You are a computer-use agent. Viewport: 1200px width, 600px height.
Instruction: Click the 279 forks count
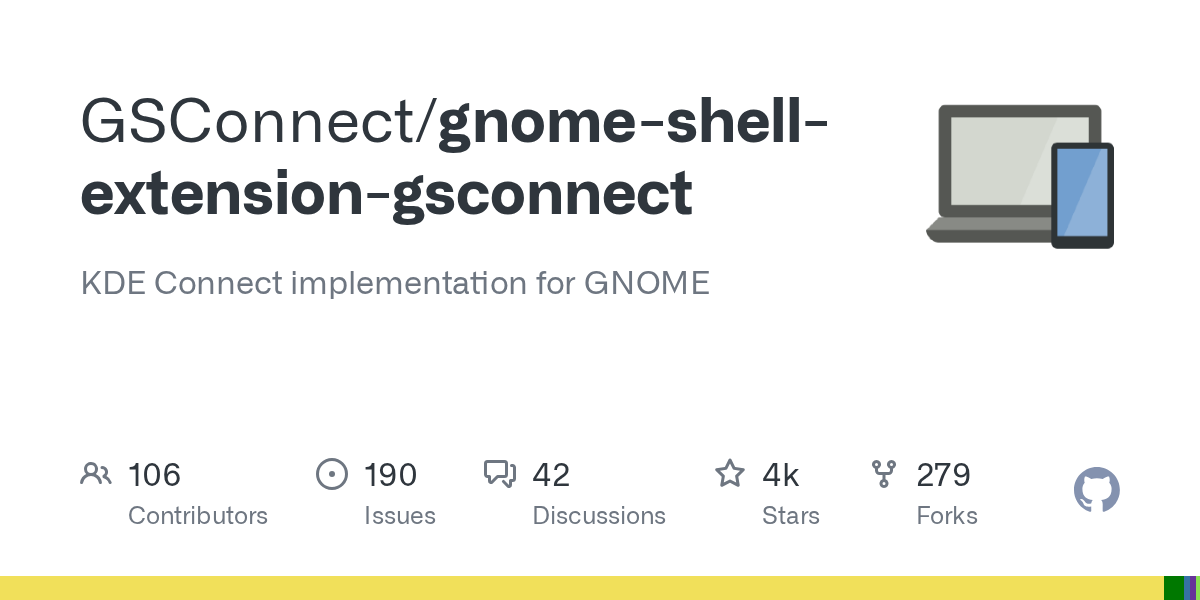click(943, 474)
